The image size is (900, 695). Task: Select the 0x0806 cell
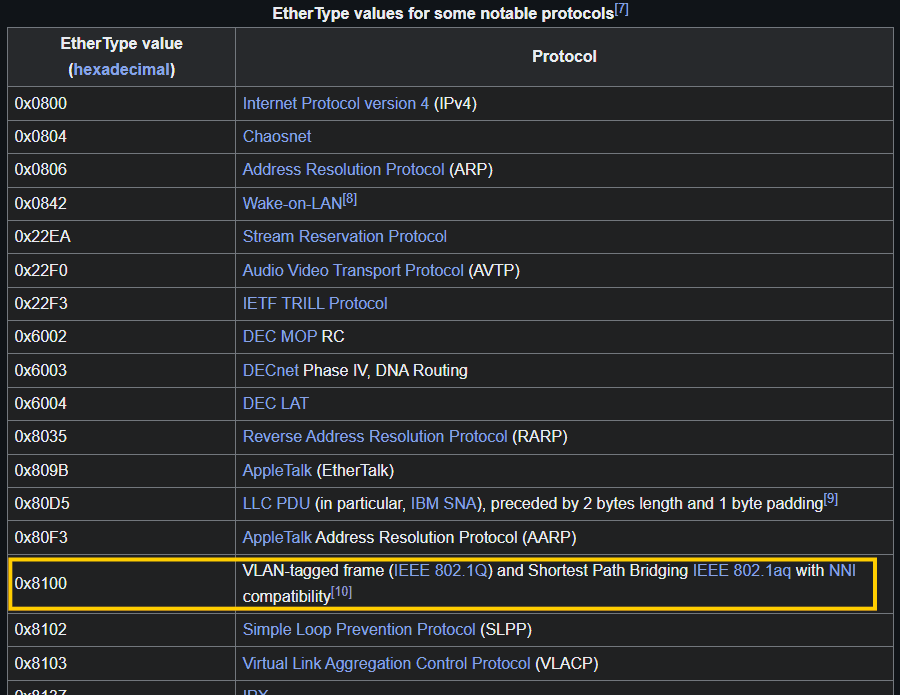tap(121, 170)
